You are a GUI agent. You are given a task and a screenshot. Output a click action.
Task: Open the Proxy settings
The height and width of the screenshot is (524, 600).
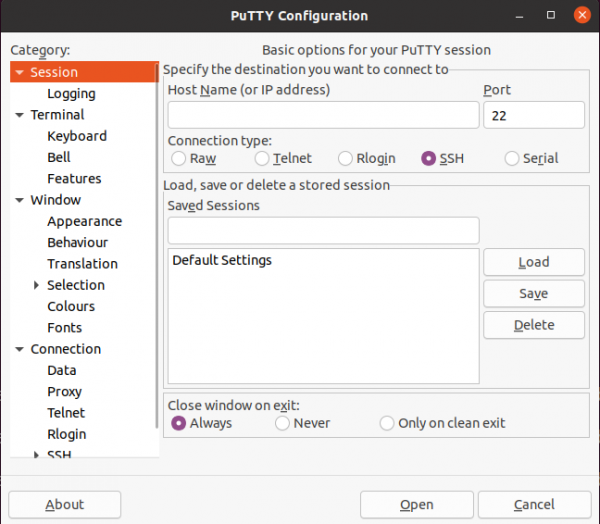click(x=65, y=392)
